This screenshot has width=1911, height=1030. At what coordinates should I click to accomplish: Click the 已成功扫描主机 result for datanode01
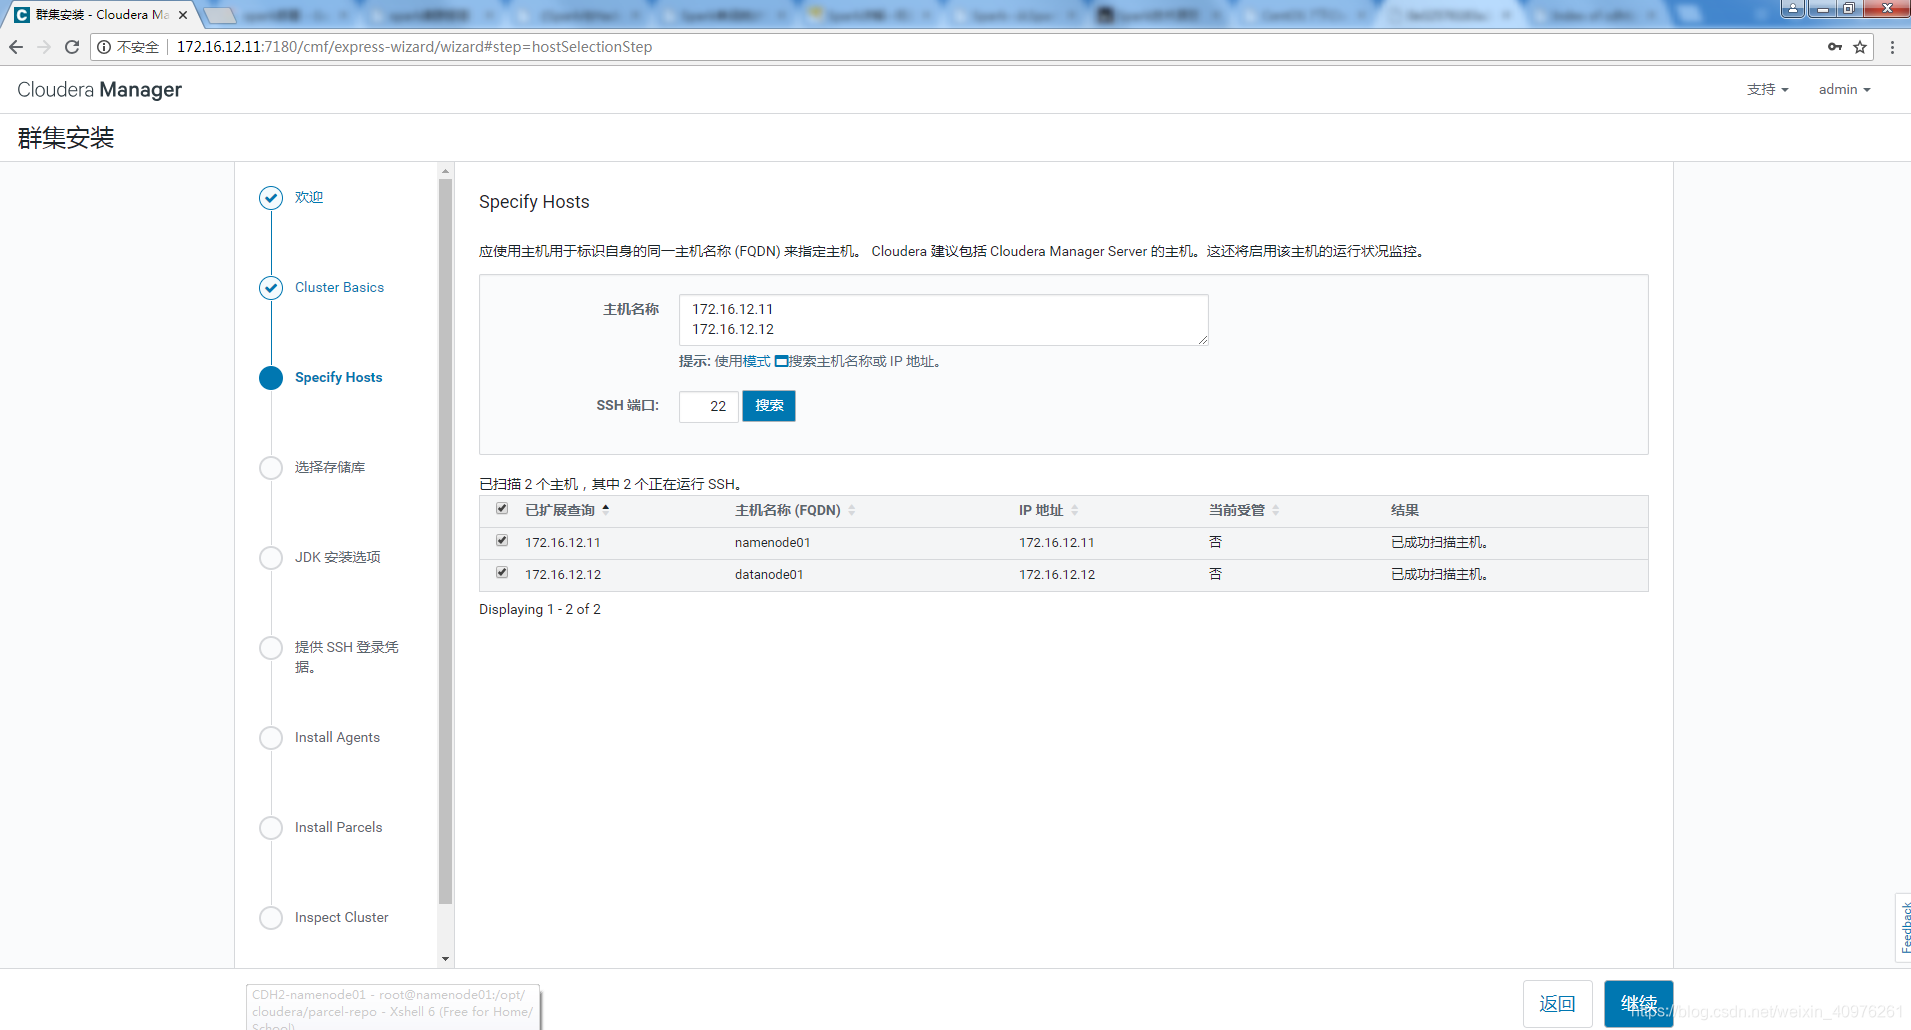tap(1439, 575)
